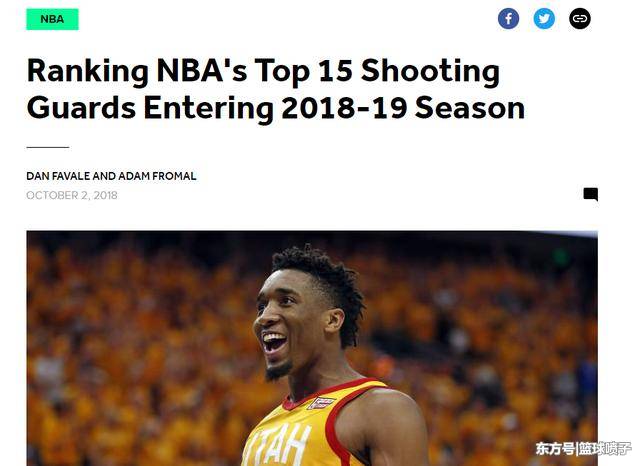Click "Top 15" in the headline
Image resolution: width=640 pixels, height=466 pixels.
point(303,72)
